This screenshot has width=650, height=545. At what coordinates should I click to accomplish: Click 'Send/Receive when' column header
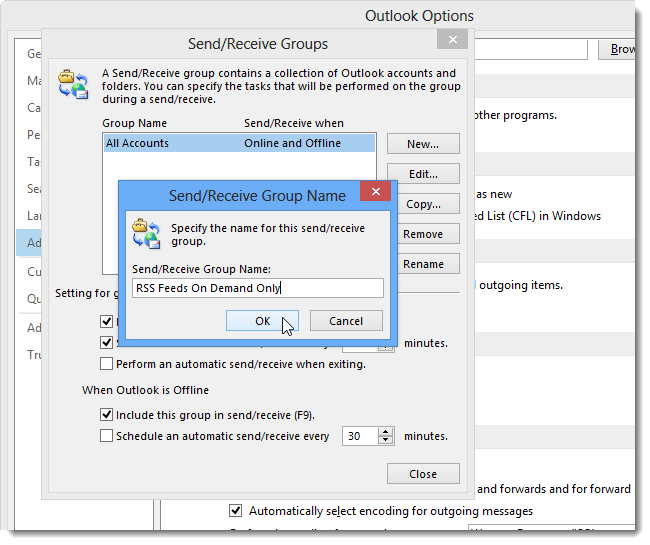point(294,123)
